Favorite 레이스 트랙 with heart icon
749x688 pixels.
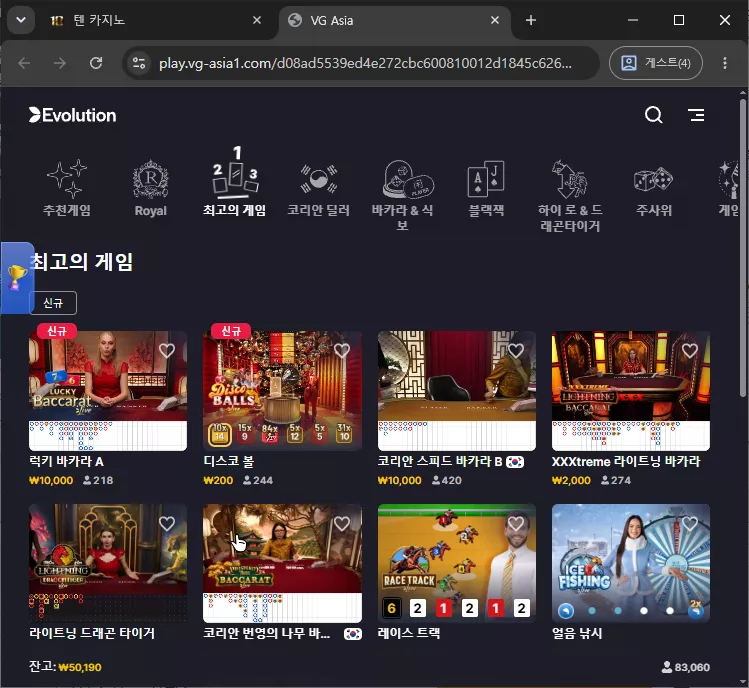(516, 524)
